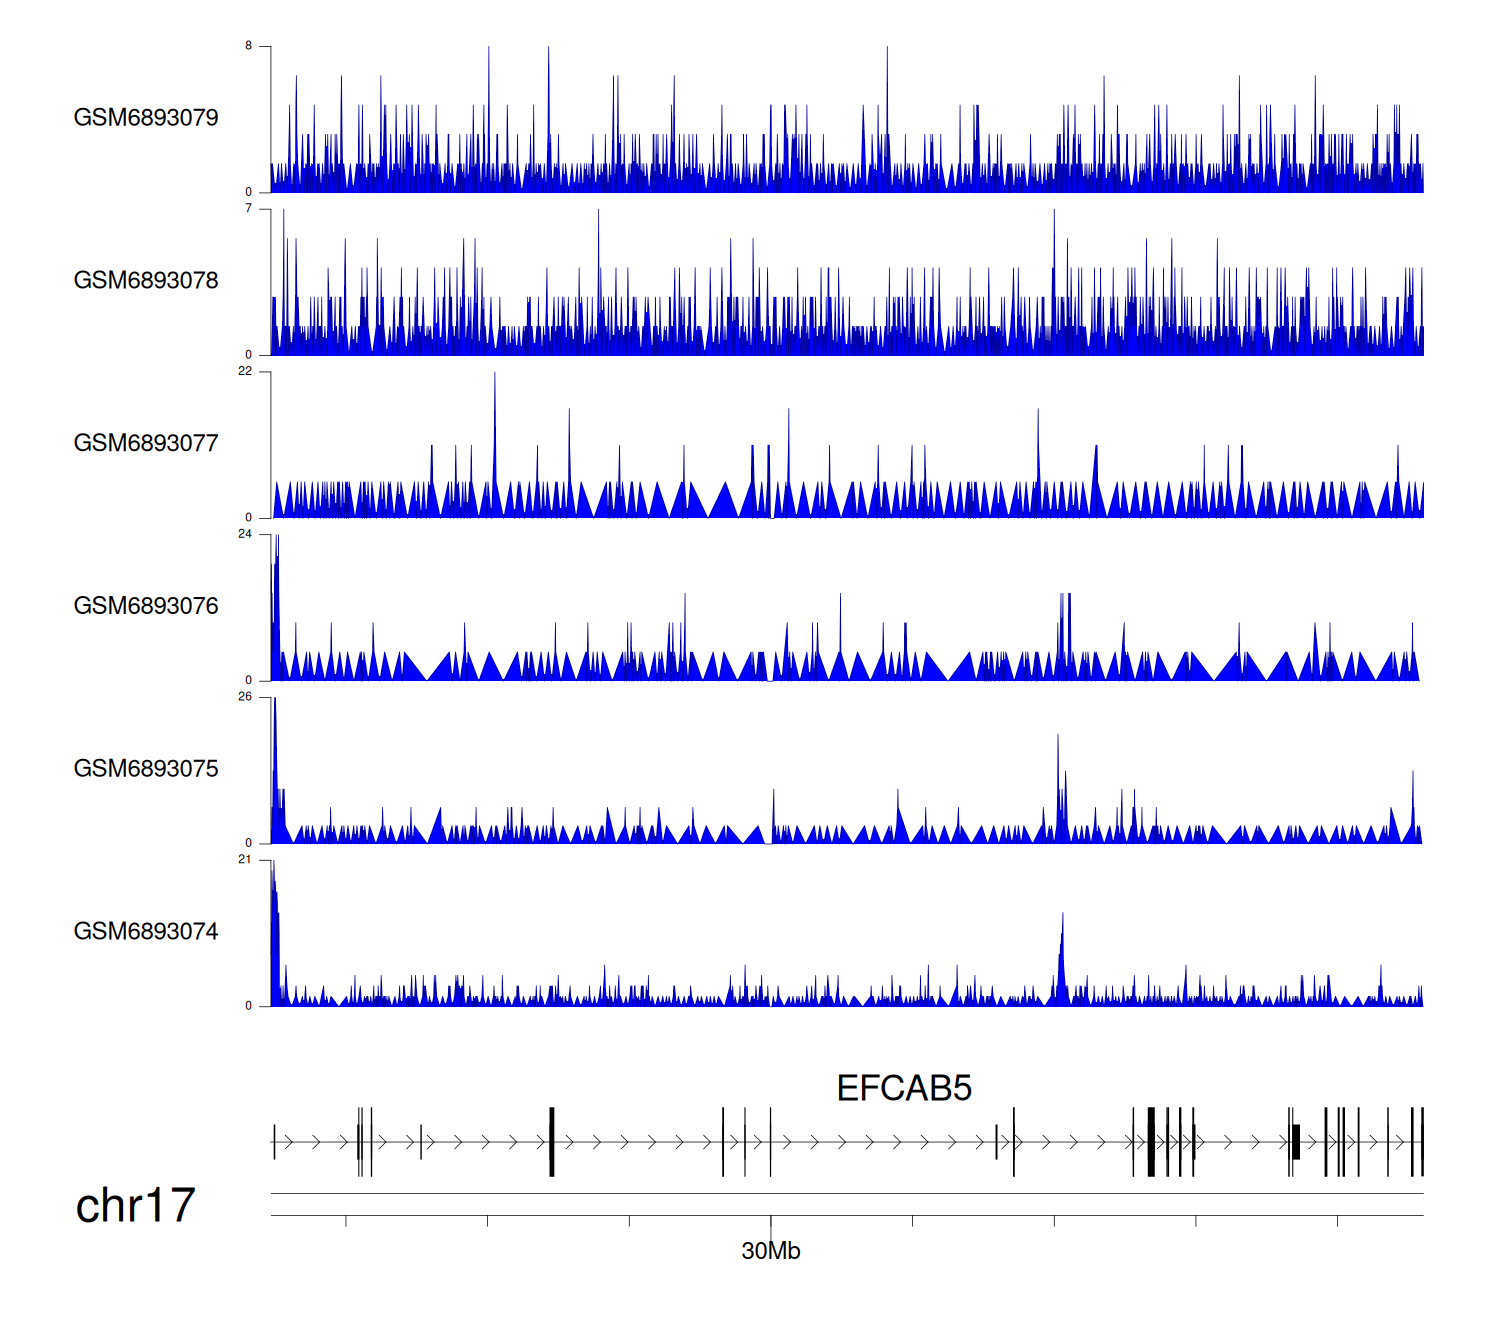Viewport: 1500px width, 1320px height.
Task: Select the y-axis maximum value 26
Action: tap(245, 697)
